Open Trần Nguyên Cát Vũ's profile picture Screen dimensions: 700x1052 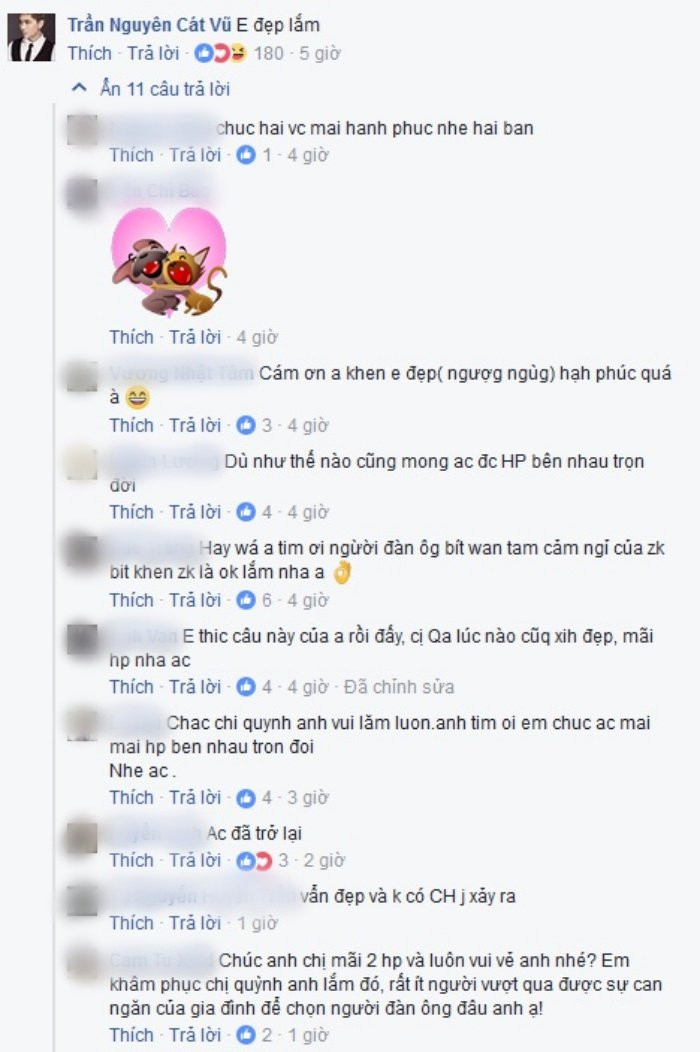coord(32,38)
